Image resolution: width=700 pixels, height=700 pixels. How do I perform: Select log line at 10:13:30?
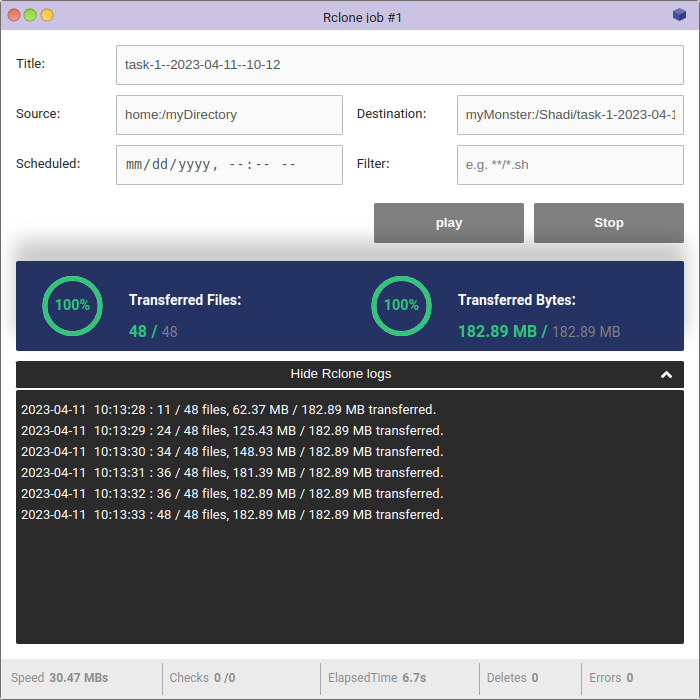click(x=232, y=451)
